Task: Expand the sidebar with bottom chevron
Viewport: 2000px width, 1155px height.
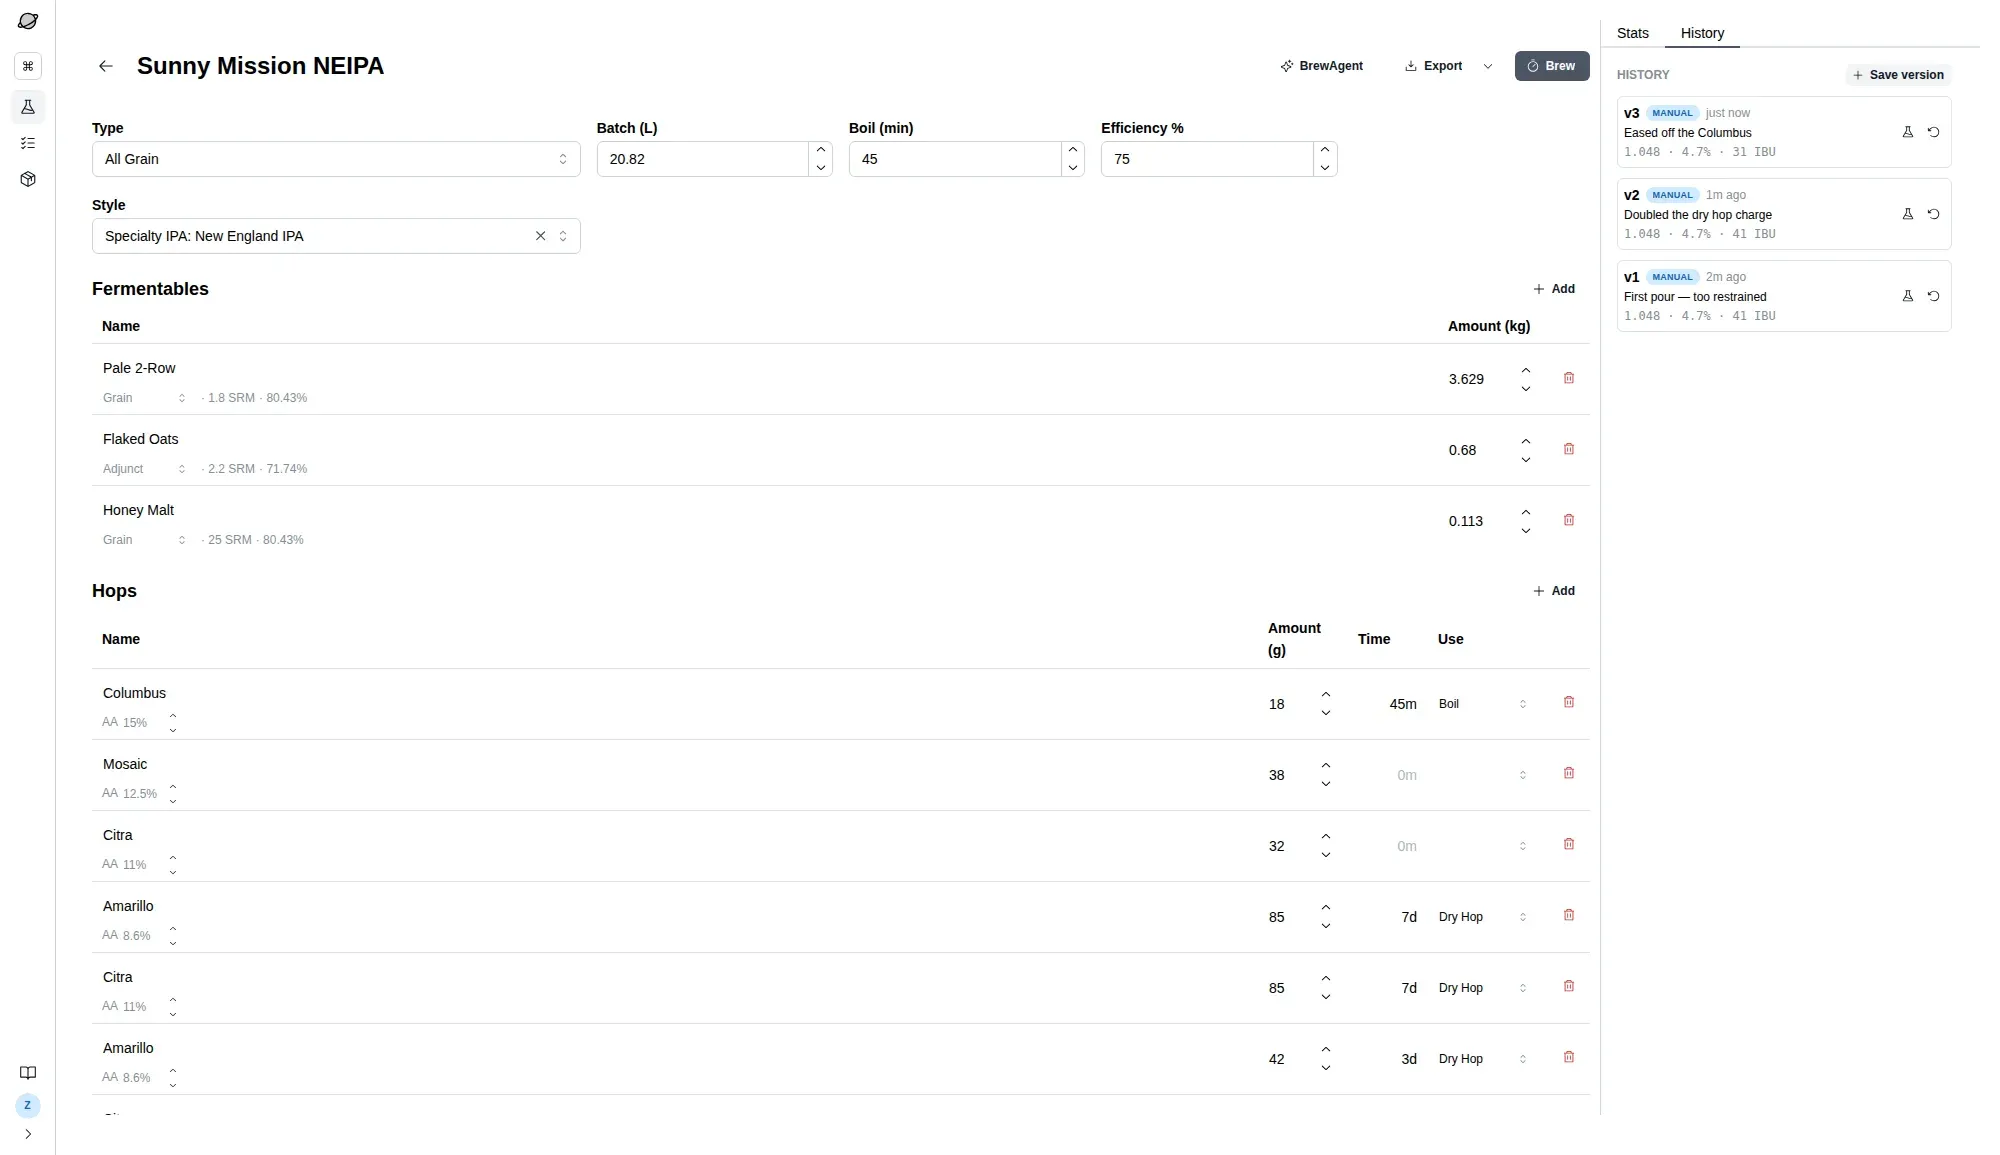Action: (x=28, y=1134)
